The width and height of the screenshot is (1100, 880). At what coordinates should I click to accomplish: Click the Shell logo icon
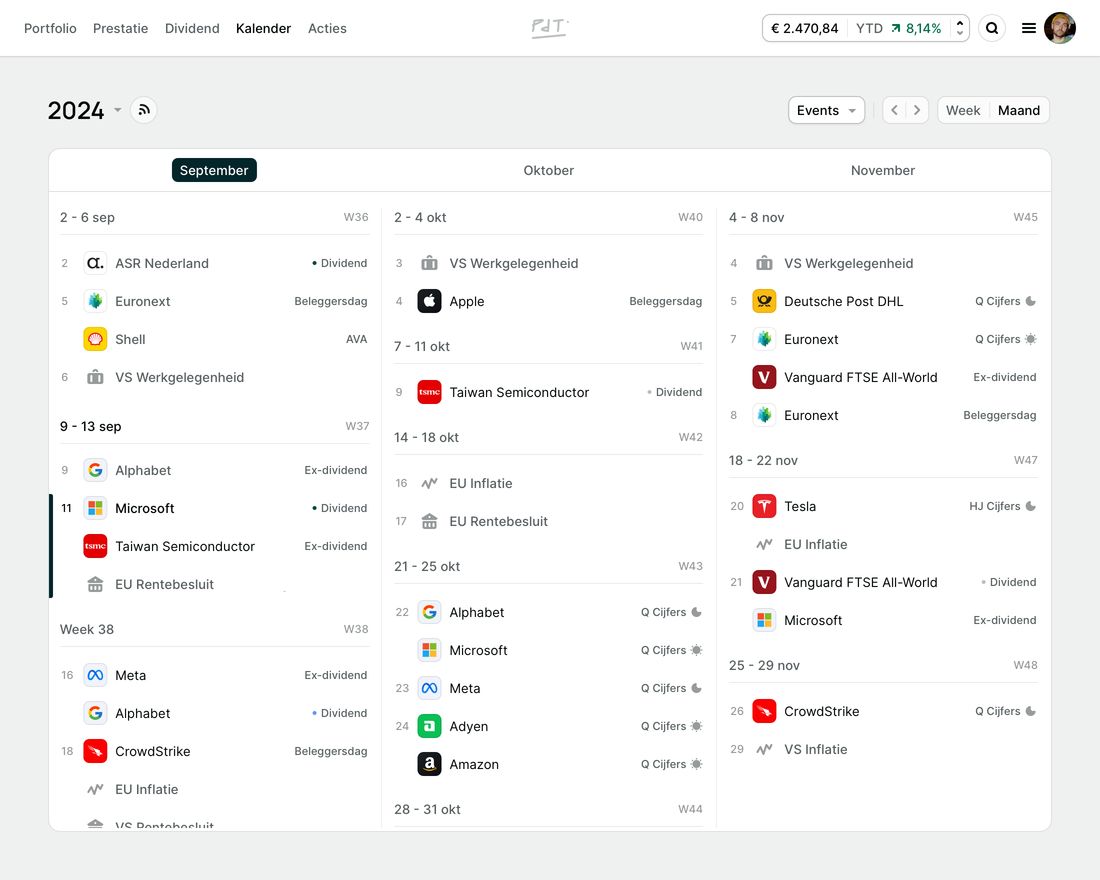[x=95, y=339]
